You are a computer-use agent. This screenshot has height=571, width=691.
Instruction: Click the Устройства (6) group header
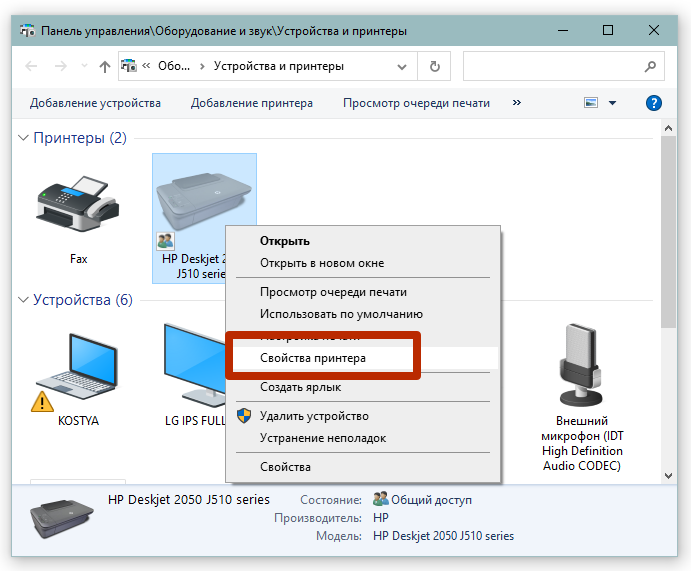[x=83, y=300]
